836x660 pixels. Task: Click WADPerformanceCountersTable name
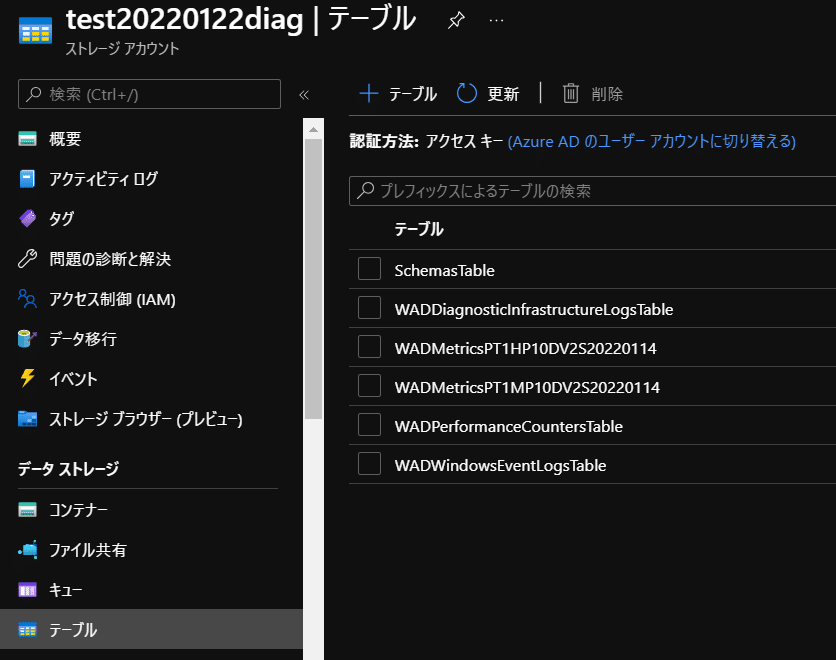(x=508, y=426)
